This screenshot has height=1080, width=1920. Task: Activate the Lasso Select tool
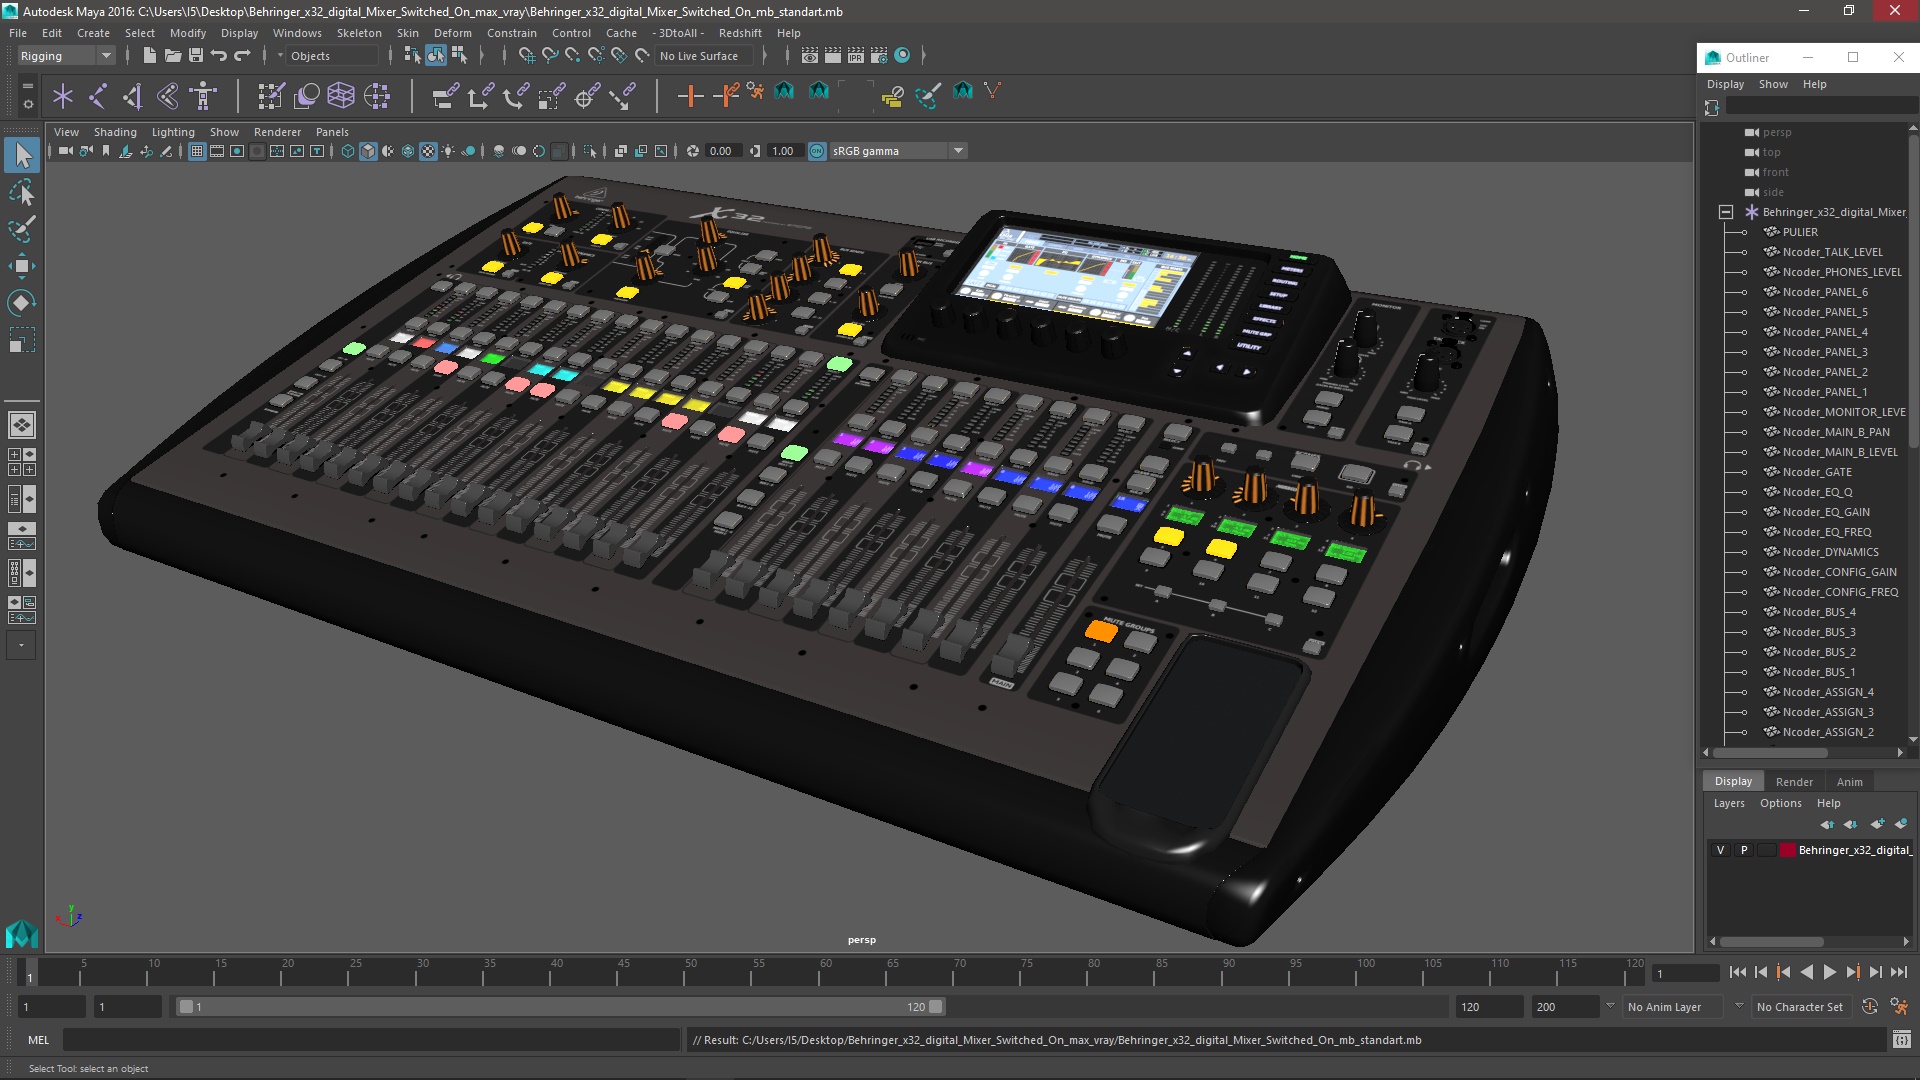point(22,192)
